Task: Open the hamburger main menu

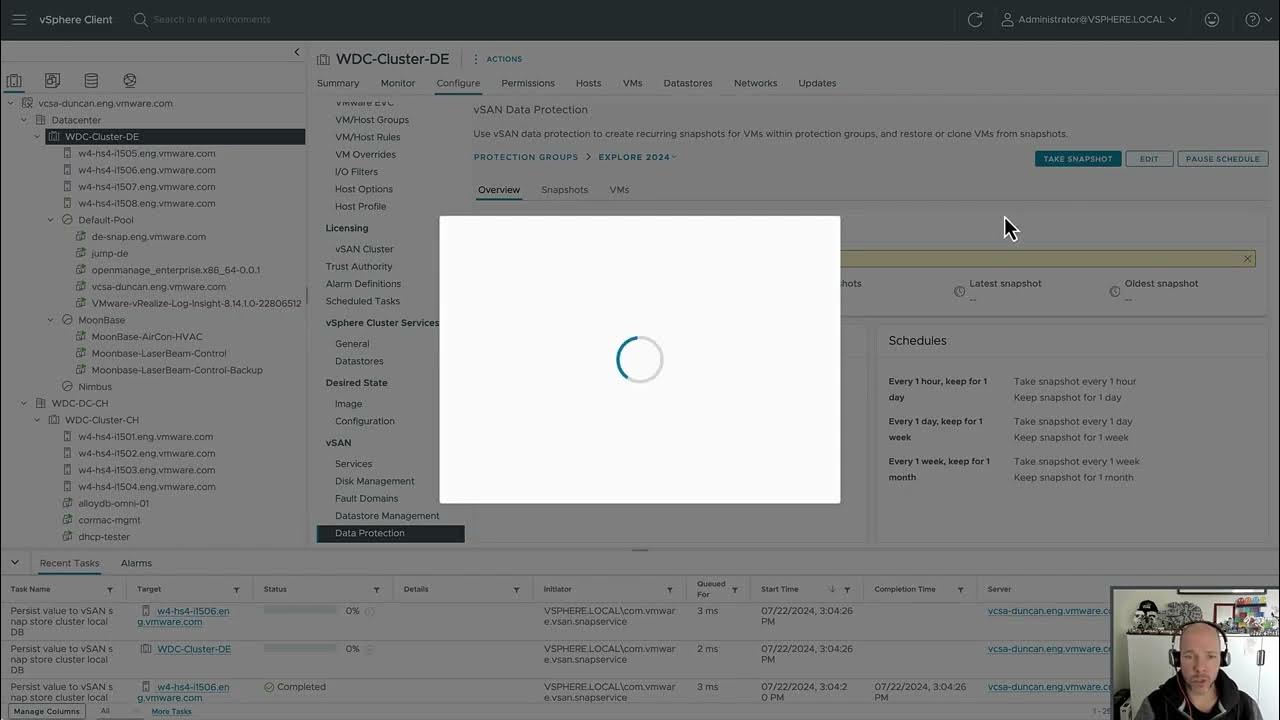Action: point(19,19)
